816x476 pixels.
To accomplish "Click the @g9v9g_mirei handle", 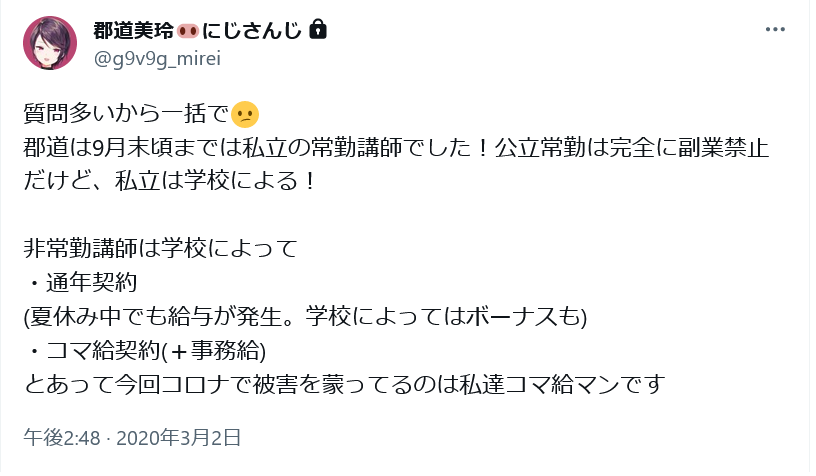I will [157, 58].
